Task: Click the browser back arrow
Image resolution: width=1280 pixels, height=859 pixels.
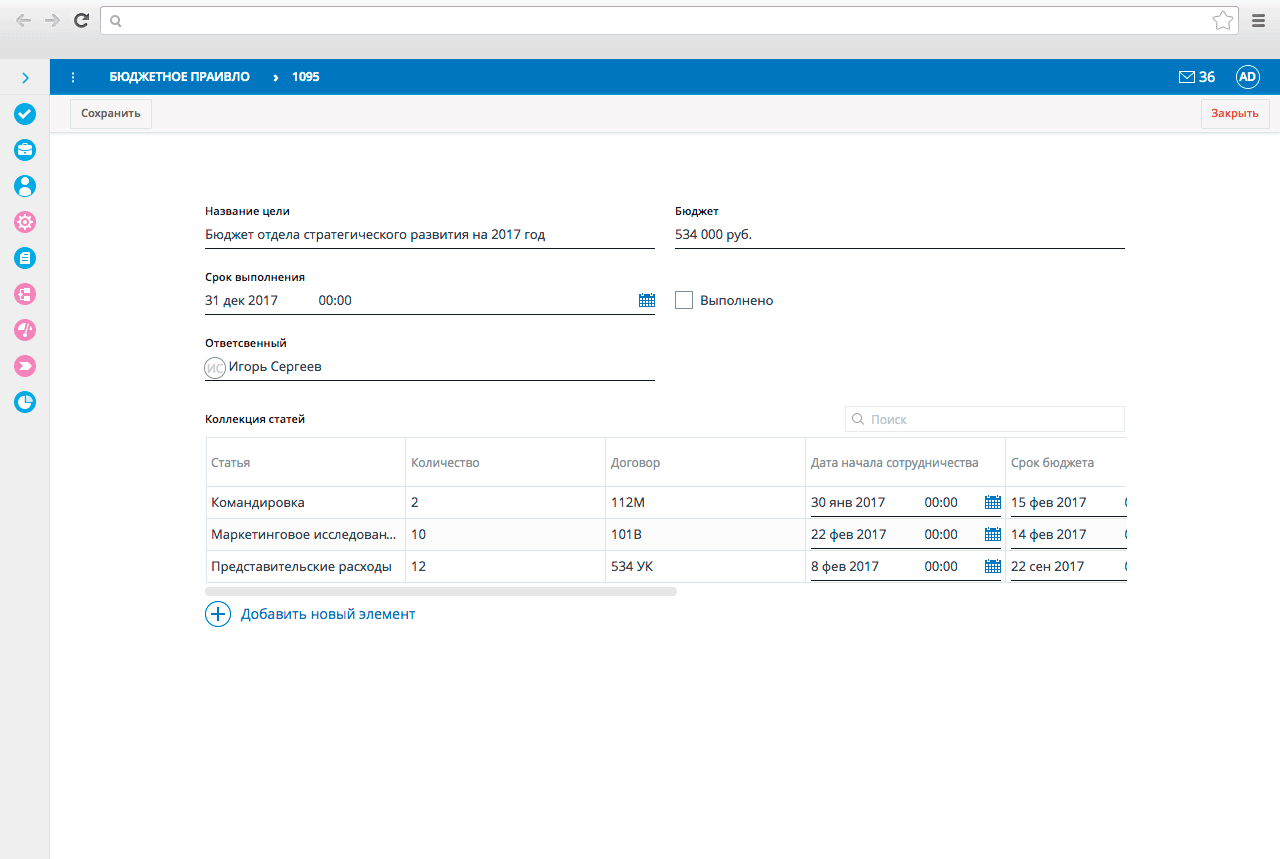Action: pyautogui.click(x=24, y=20)
